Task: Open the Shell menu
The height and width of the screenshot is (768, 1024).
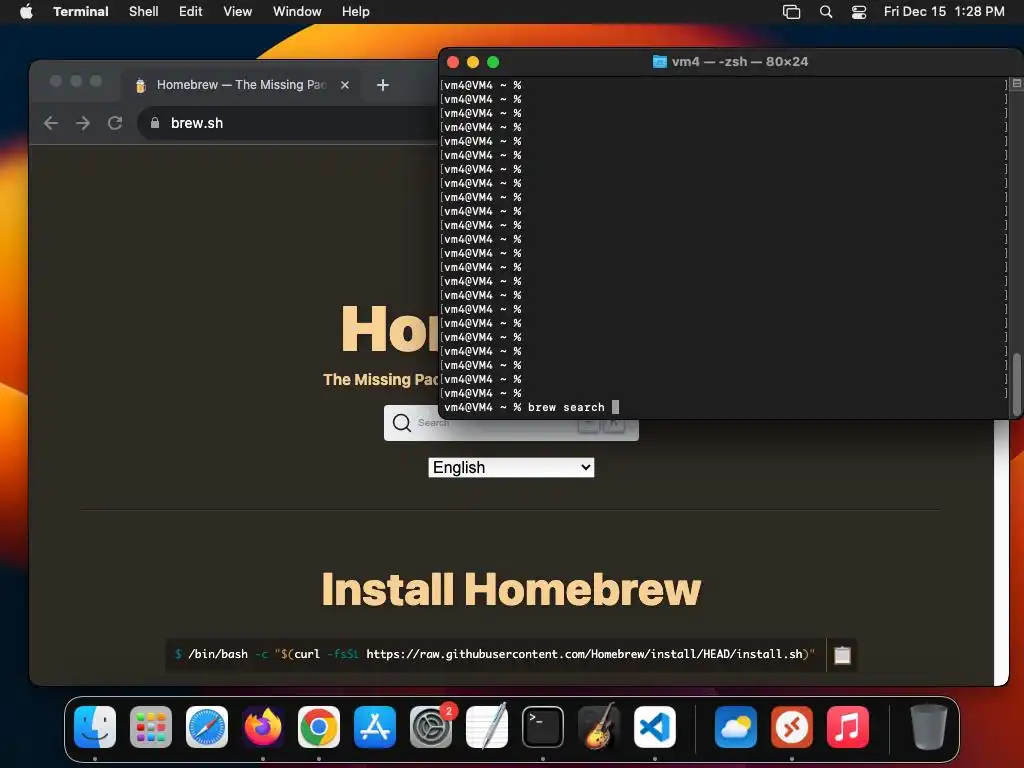Action: coord(144,12)
